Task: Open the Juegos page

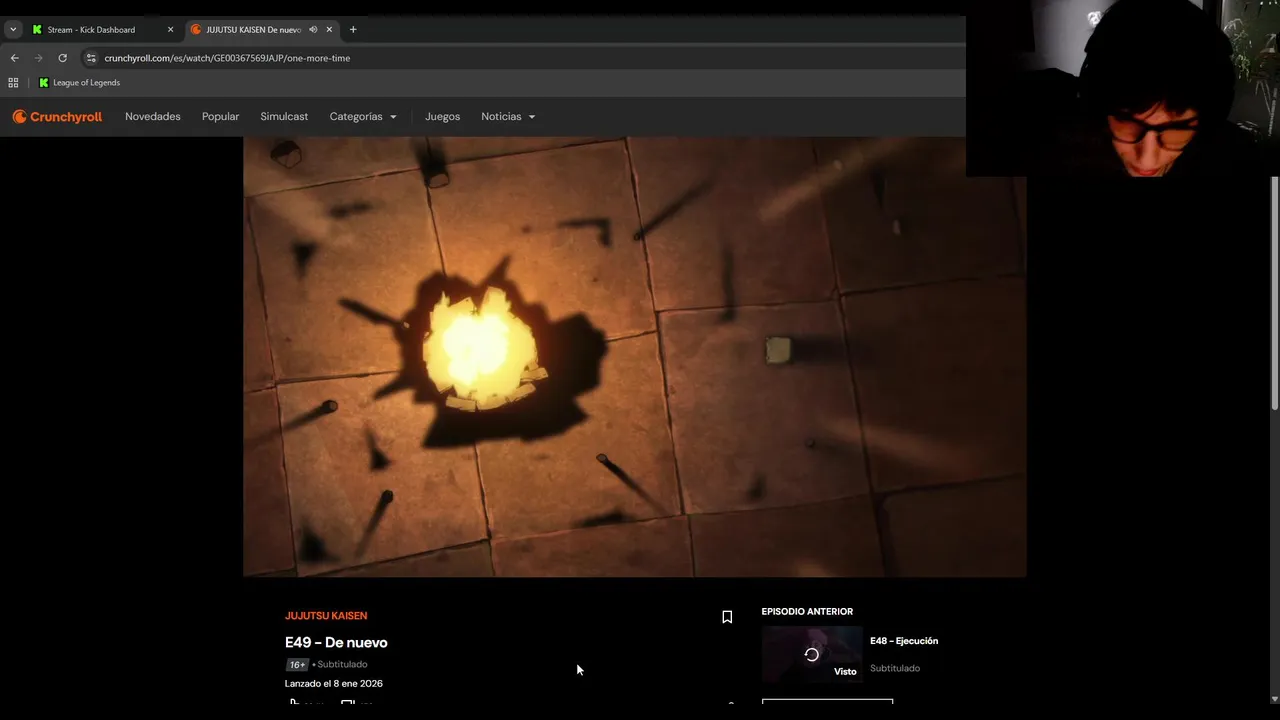Action: [442, 117]
